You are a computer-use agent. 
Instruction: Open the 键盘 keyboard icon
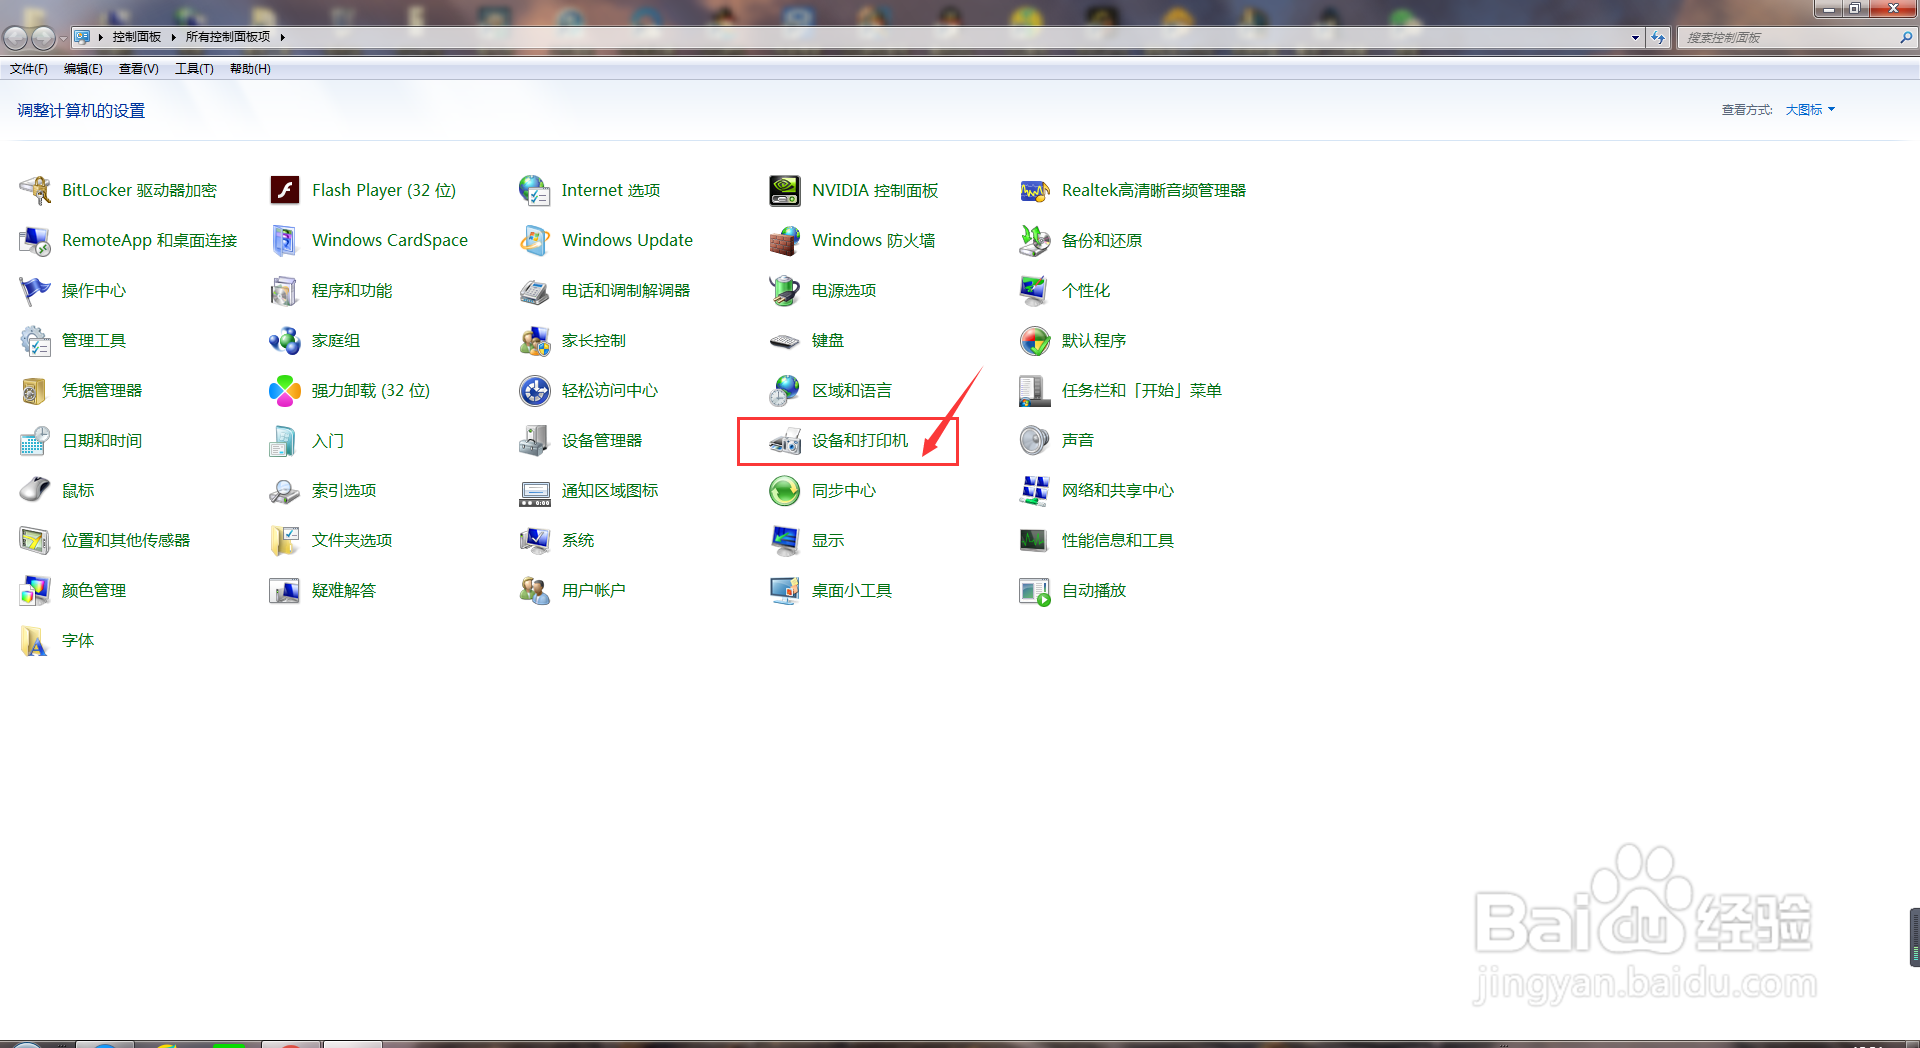point(785,340)
